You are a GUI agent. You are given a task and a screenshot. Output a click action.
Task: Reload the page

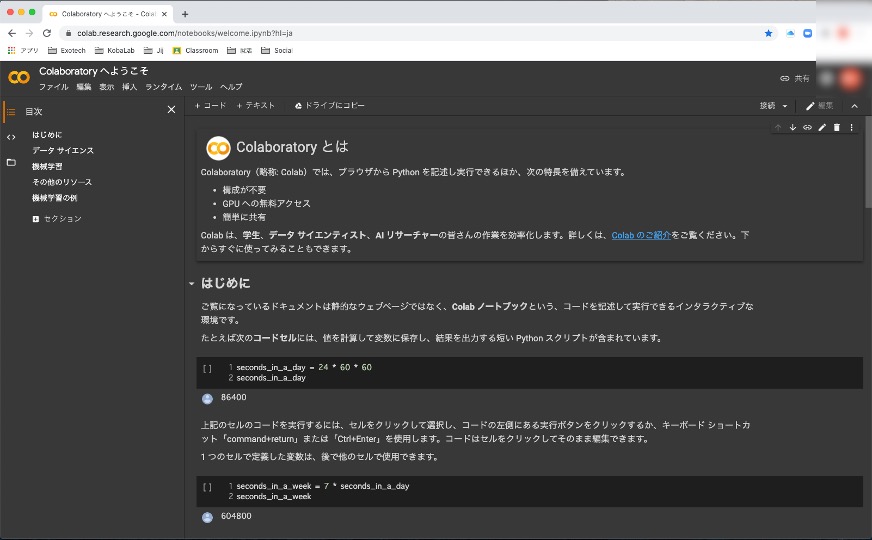tap(47, 33)
